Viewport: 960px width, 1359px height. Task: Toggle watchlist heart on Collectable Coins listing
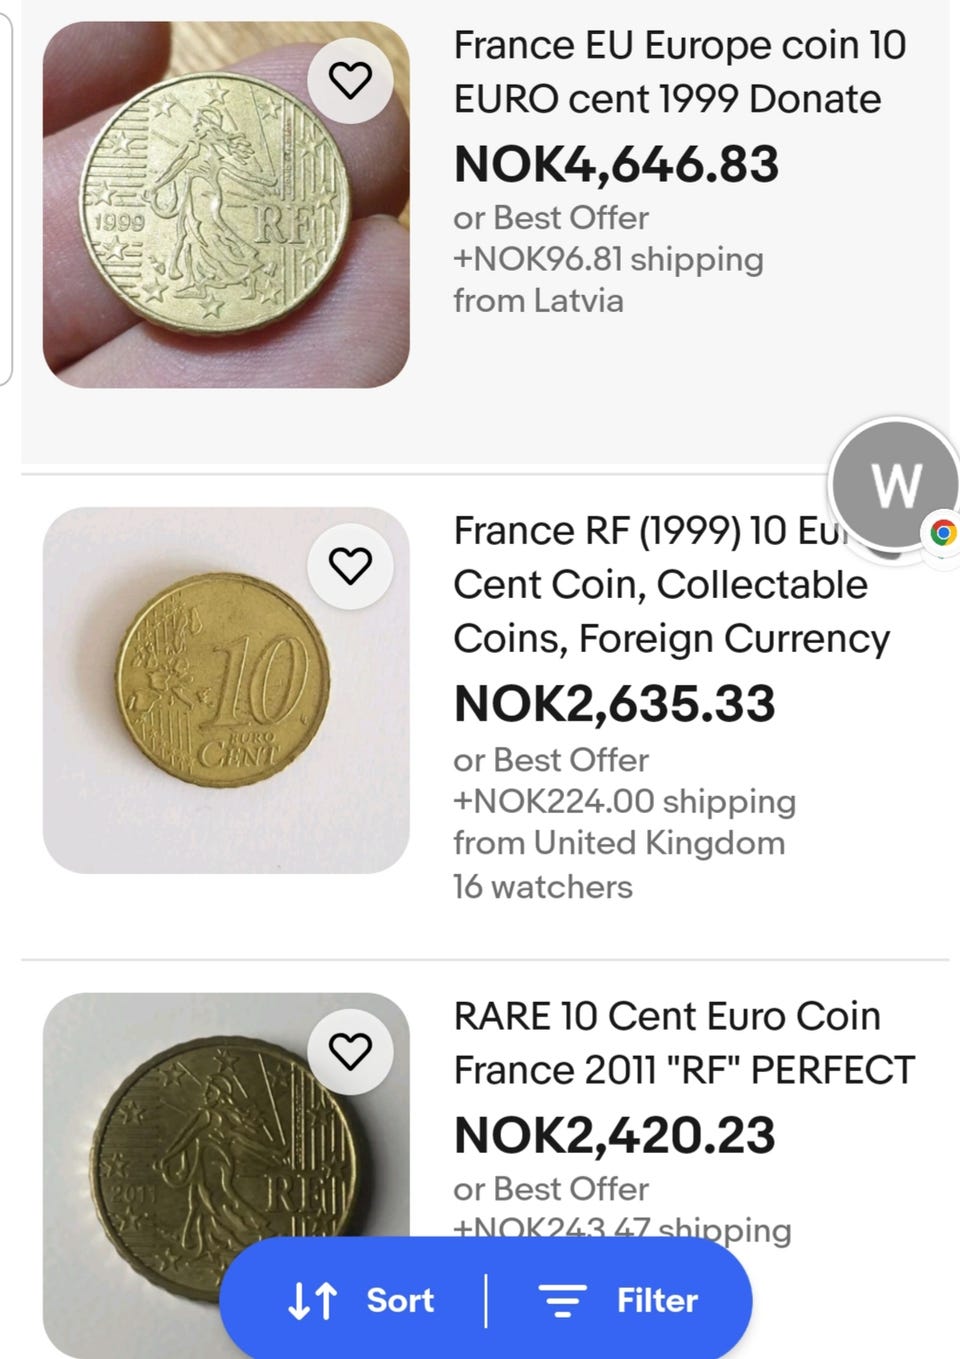tap(350, 566)
